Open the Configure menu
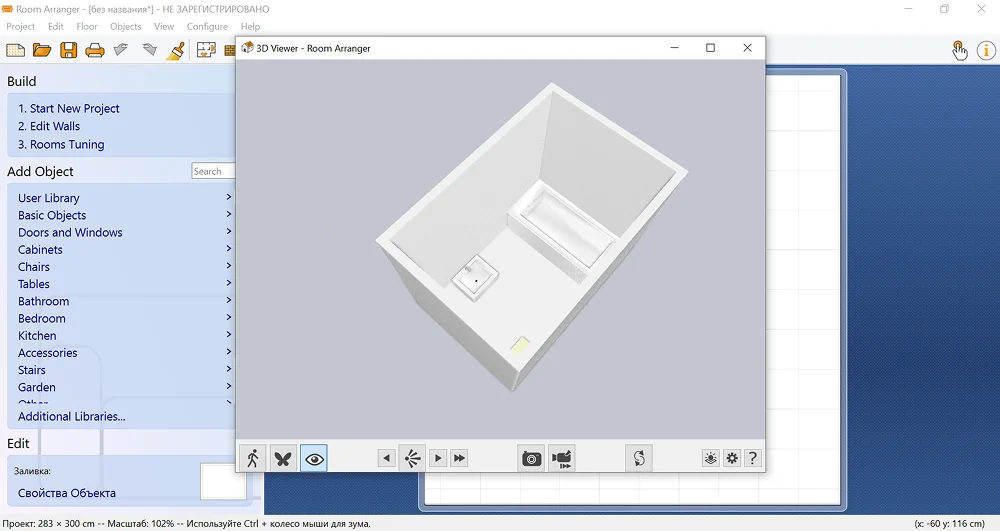1000x531 pixels. pos(207,27)
